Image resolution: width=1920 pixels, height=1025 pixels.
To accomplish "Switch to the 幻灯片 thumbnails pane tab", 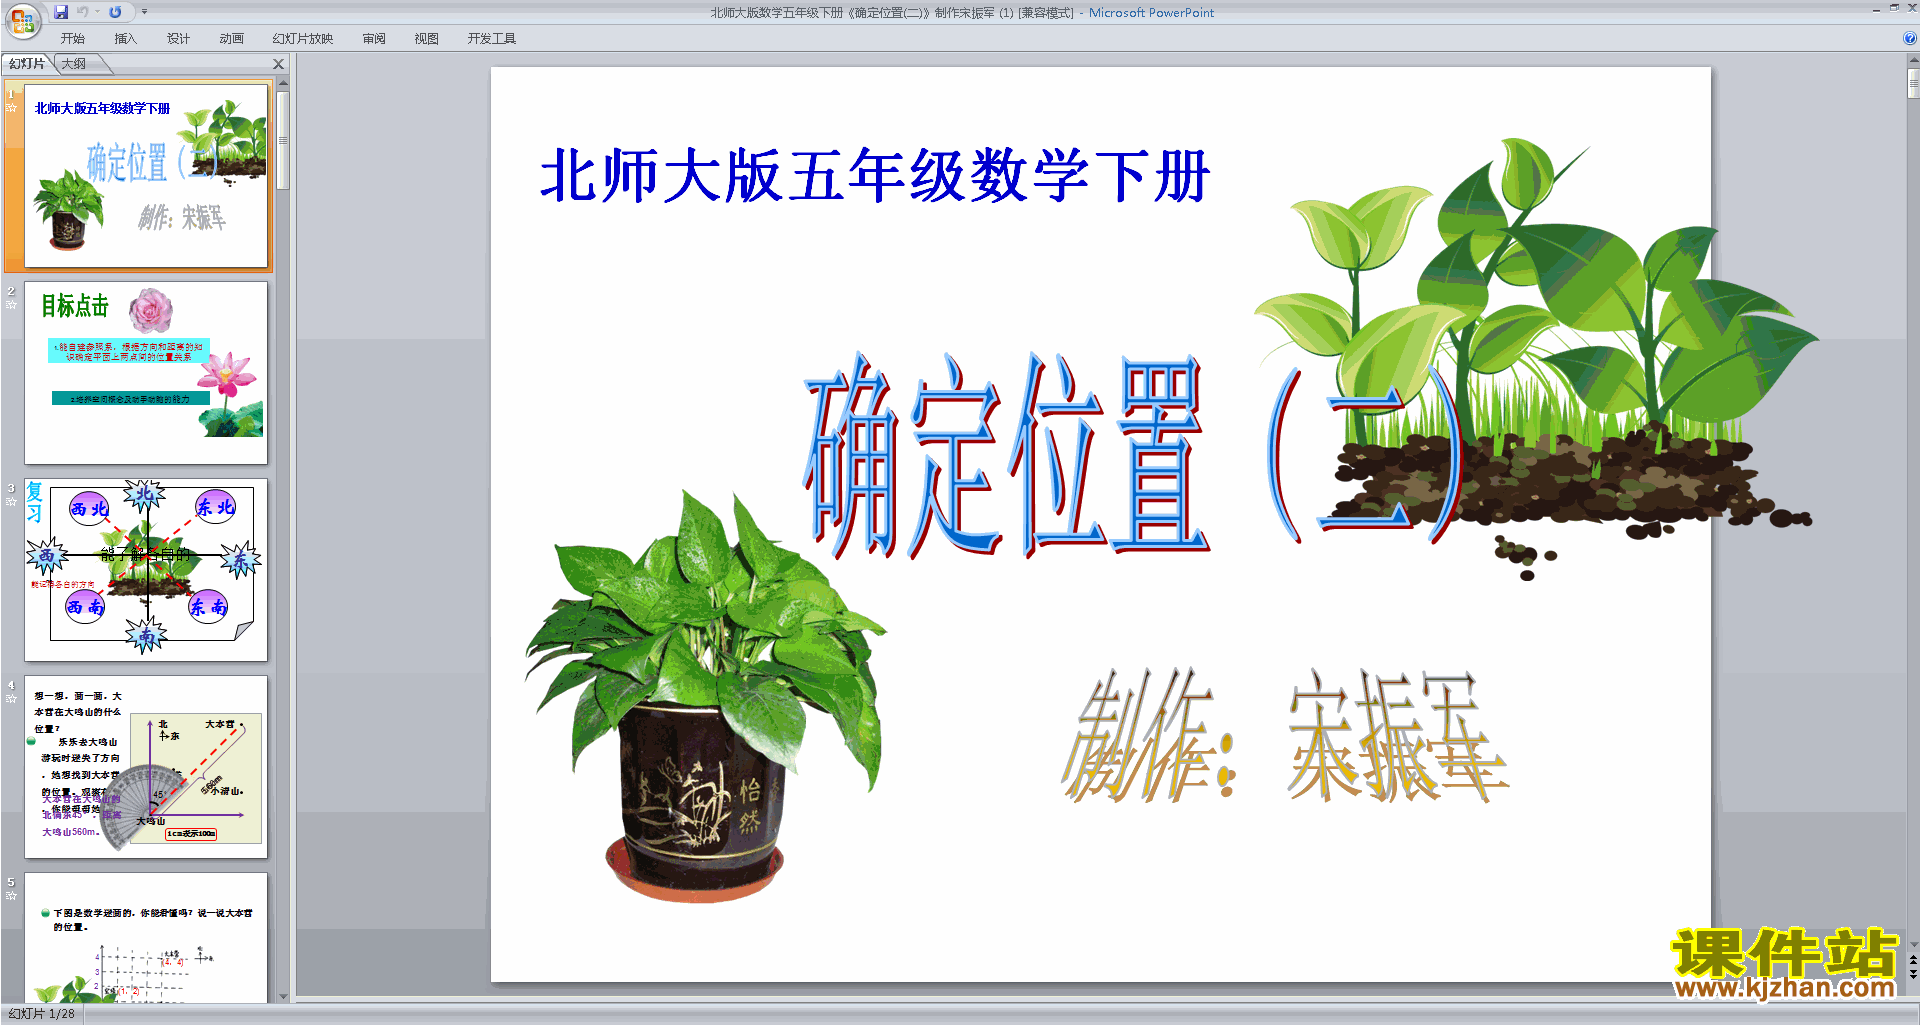I will tap(27, 63).
